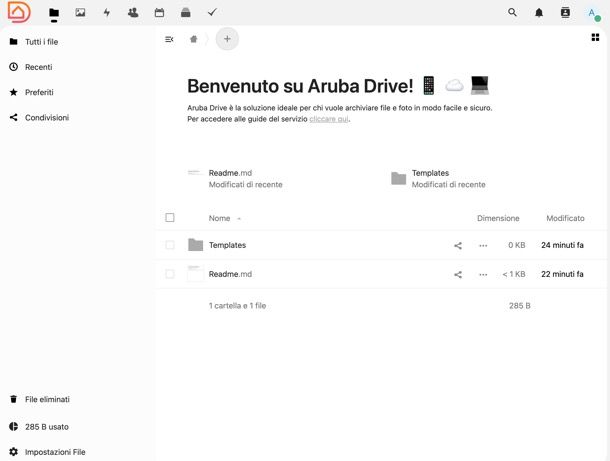Open recent Templates folder recommendation

click(x=438, y=179)
